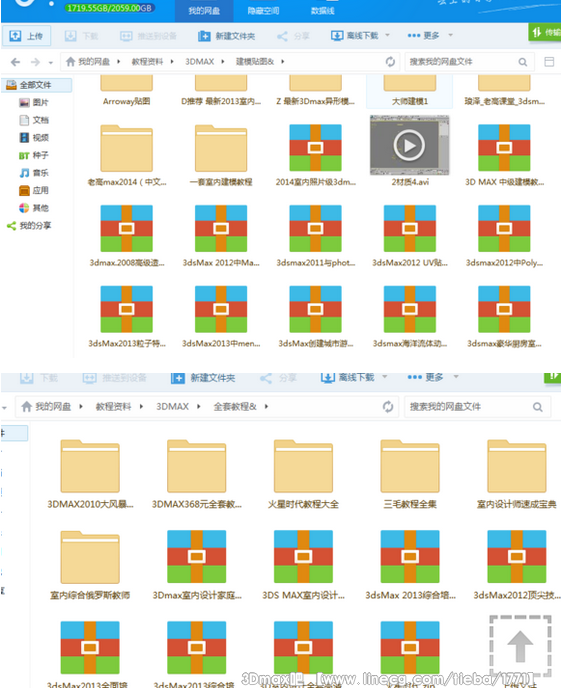Play the 2材质4.avi video thumbnail
Screen dimensions: 563x696
(409, 145)
